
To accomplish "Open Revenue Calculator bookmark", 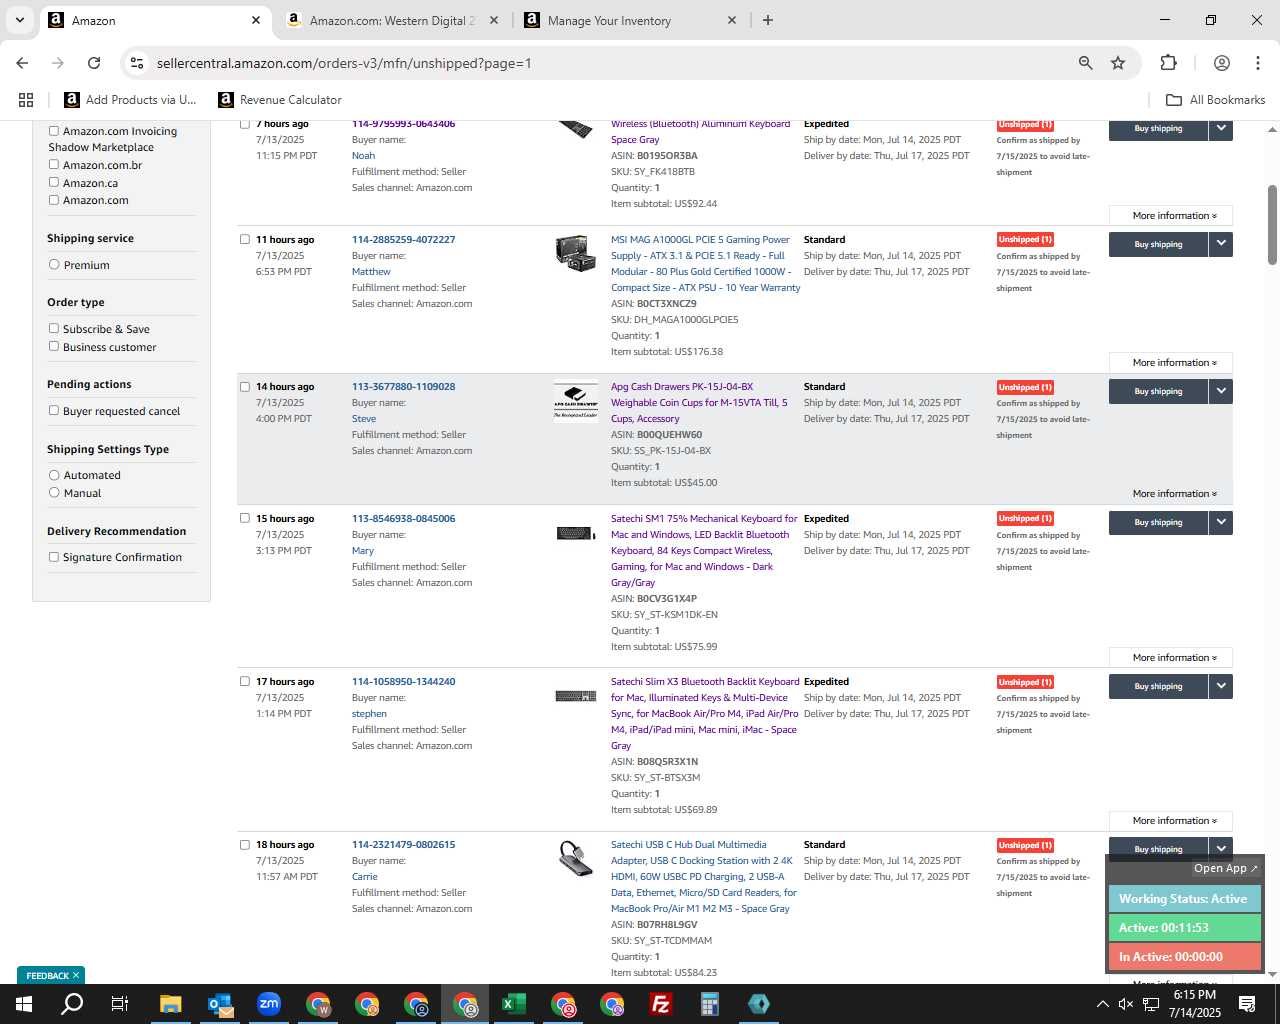I will click(x=280, y=100).
